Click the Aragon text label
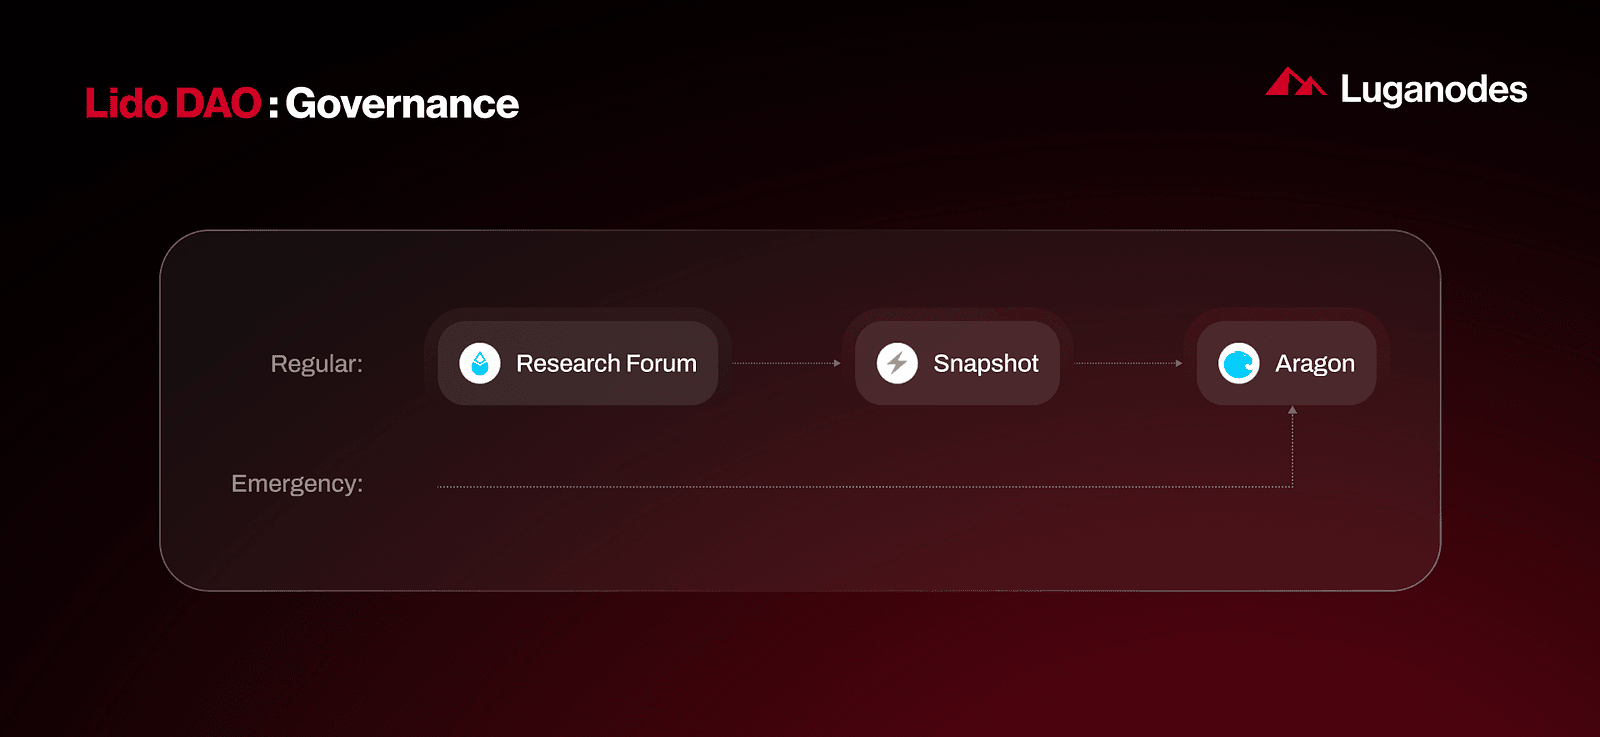This screenshot has height=737, width=1600. point(1315,364)
